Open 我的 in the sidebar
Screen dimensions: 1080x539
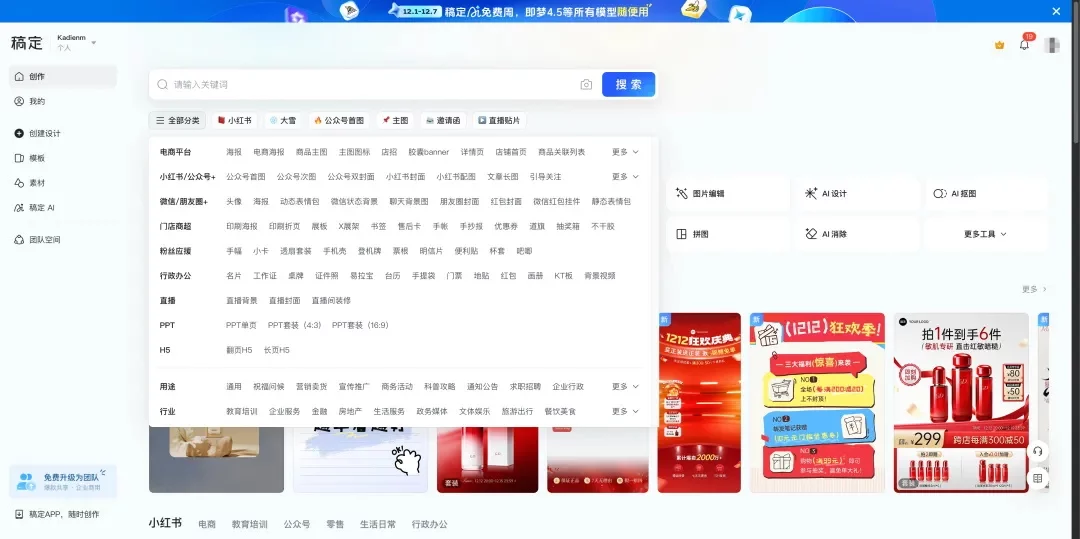pyautogui.click(x=63, y=101)
